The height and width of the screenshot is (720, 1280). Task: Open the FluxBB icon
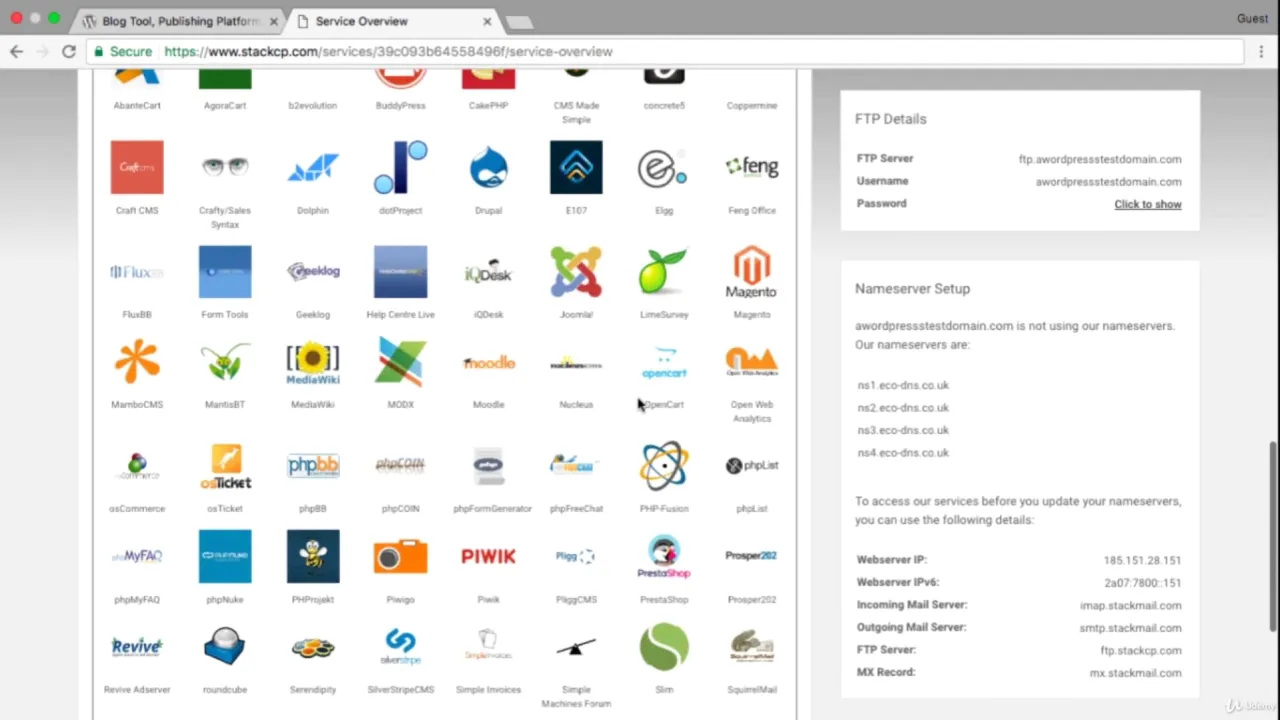pyautogui.click(x=137, y=272)
